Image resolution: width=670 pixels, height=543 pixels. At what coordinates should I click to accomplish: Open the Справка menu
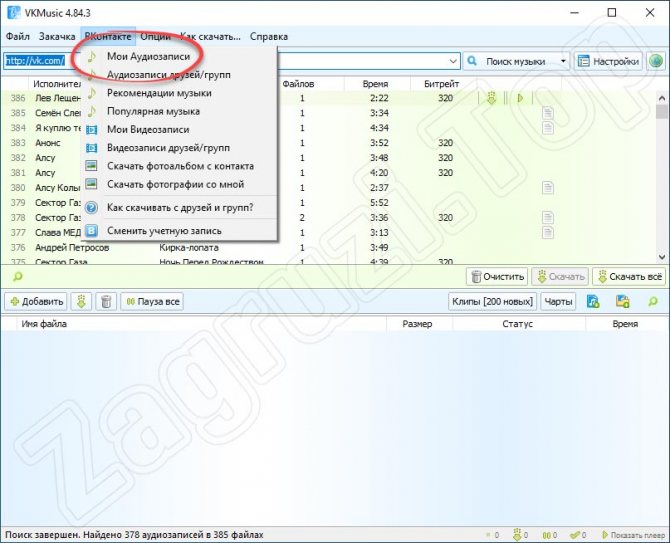point(269,37)
